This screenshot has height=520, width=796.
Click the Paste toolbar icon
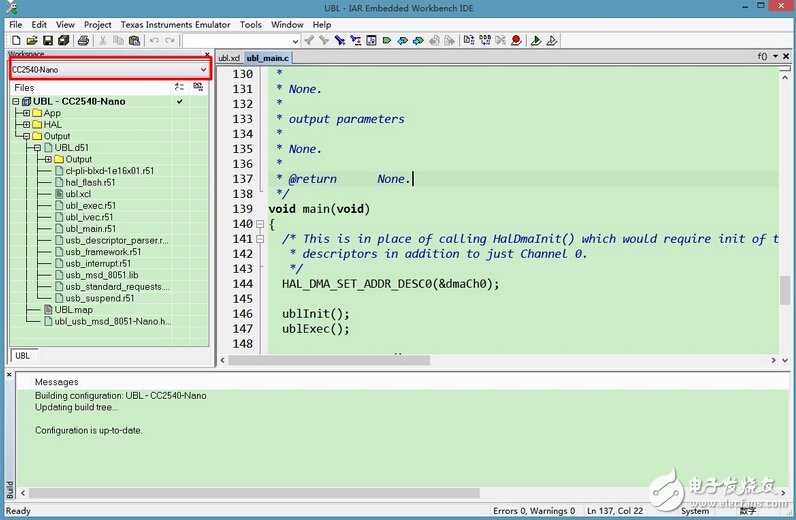click(135, 41)
